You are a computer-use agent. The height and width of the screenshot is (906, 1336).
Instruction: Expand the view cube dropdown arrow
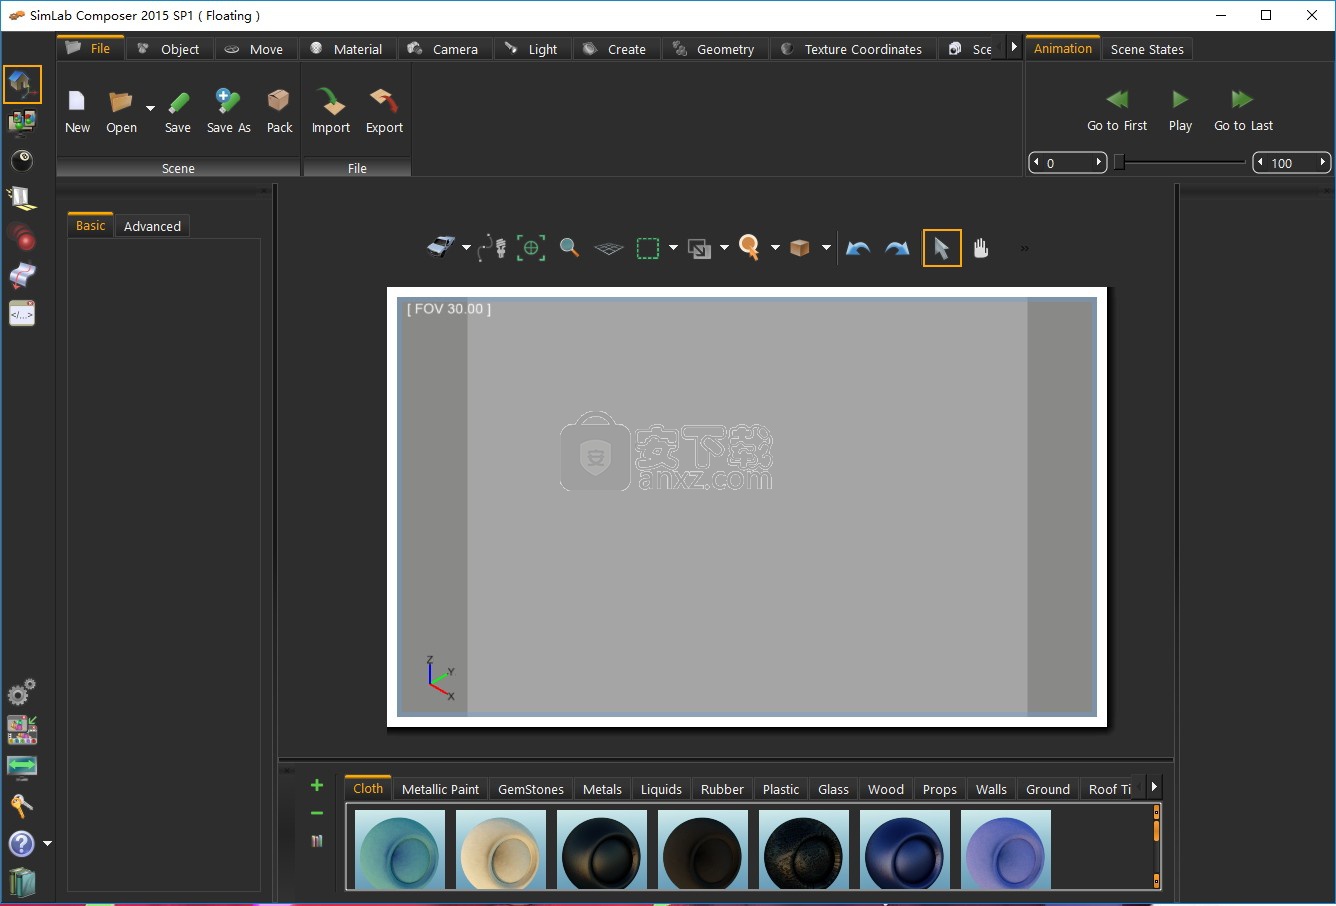(x=826, y=248)
